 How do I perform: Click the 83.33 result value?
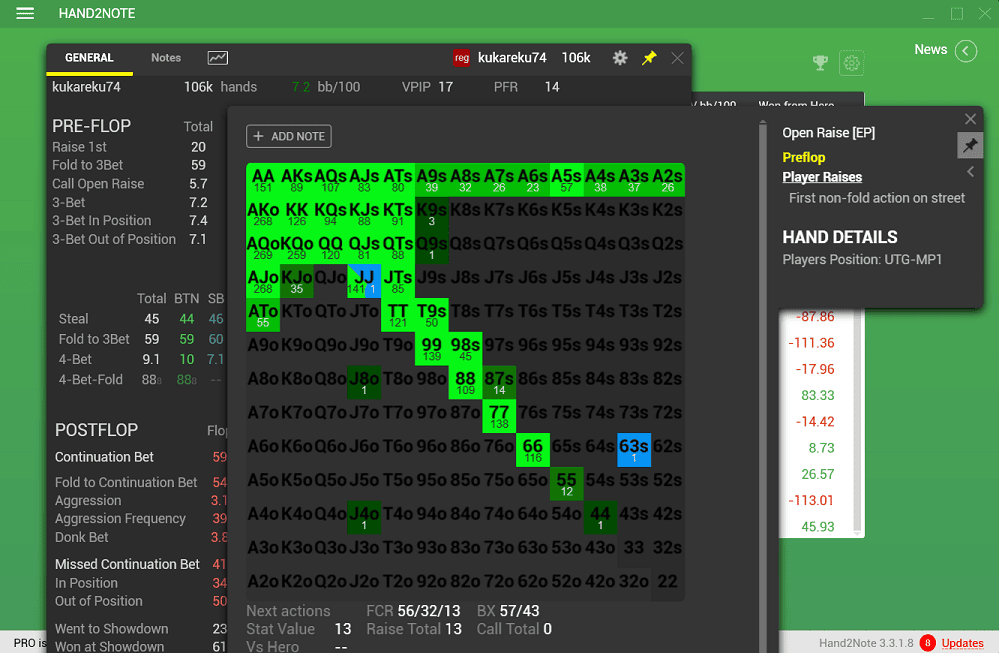pyautogui.click(x=817, y=396)
